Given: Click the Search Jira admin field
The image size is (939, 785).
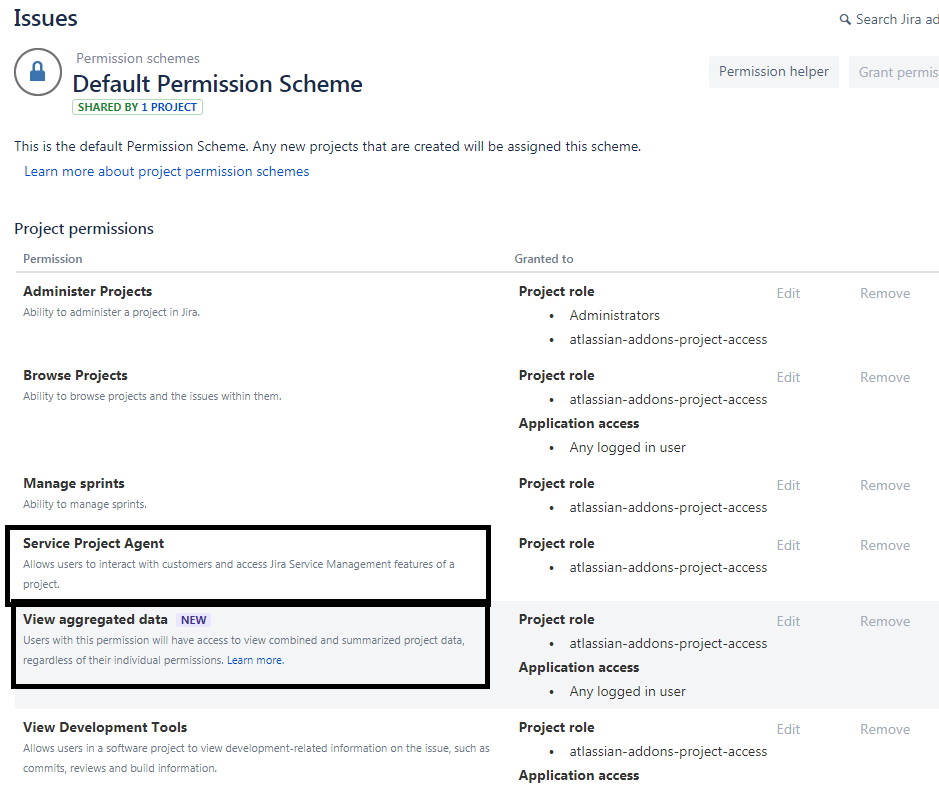Looking at the screenshot, I should pyautogui.click(x=897, y=20).
